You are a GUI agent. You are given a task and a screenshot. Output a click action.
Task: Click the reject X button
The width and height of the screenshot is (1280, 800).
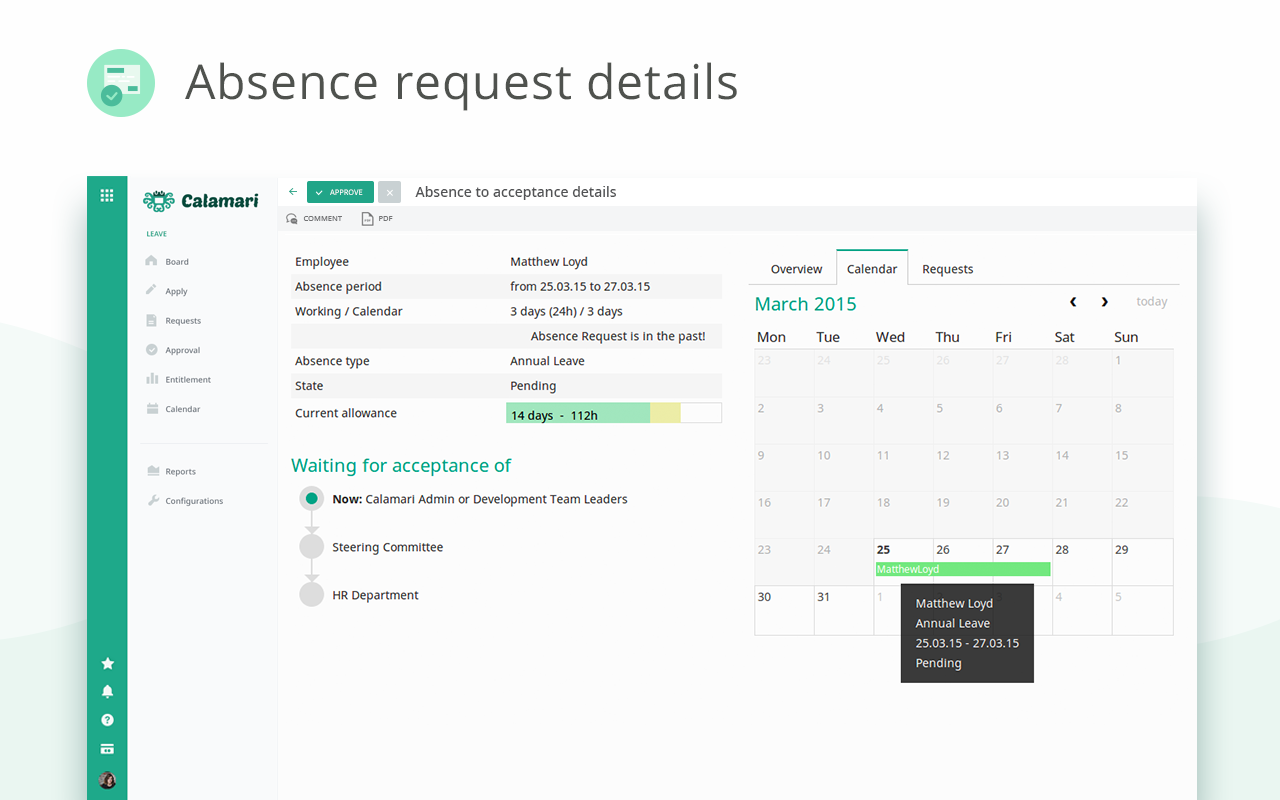point(389,192)
